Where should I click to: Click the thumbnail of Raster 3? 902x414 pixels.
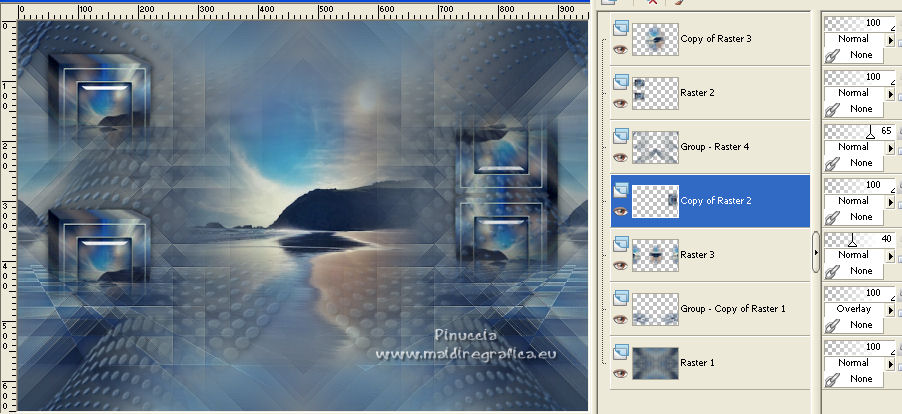coord(655,255)
